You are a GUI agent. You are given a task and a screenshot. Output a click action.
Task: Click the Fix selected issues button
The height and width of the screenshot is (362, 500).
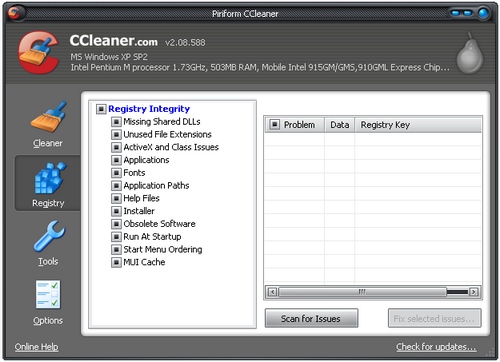(x=434, y=318)
